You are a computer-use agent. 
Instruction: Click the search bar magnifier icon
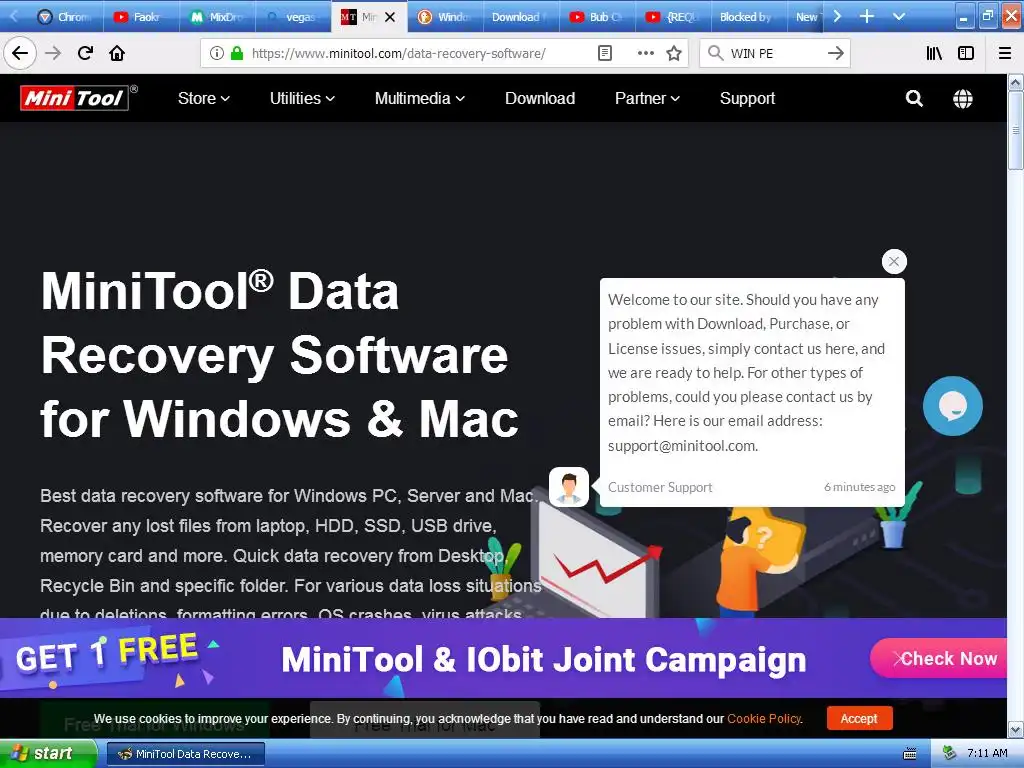(x=716, y=53)
